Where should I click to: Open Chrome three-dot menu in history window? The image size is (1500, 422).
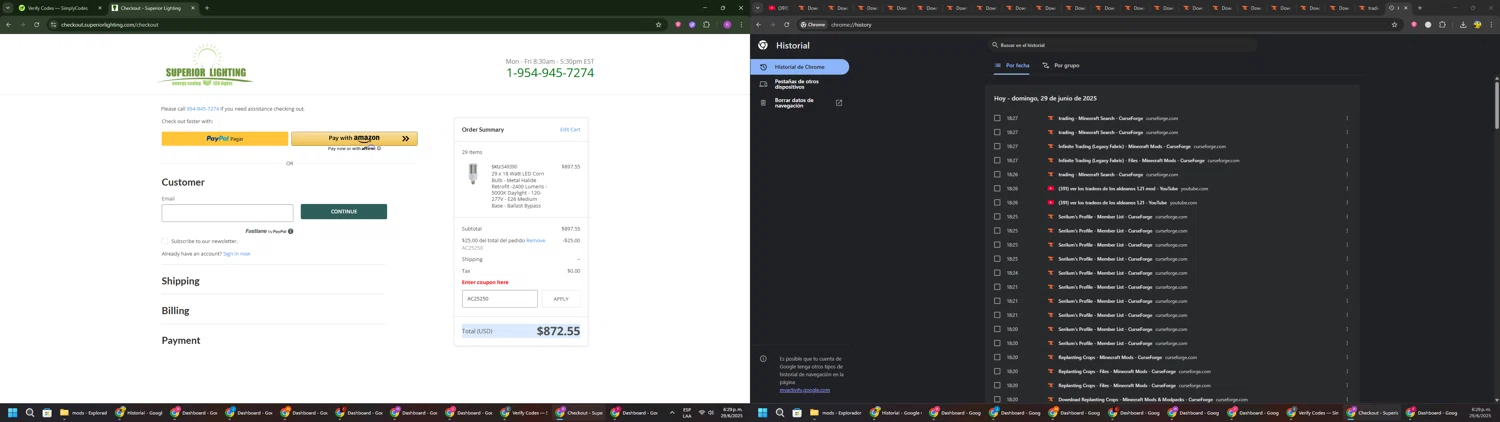pyautogui.click(x=1491, y=25)
